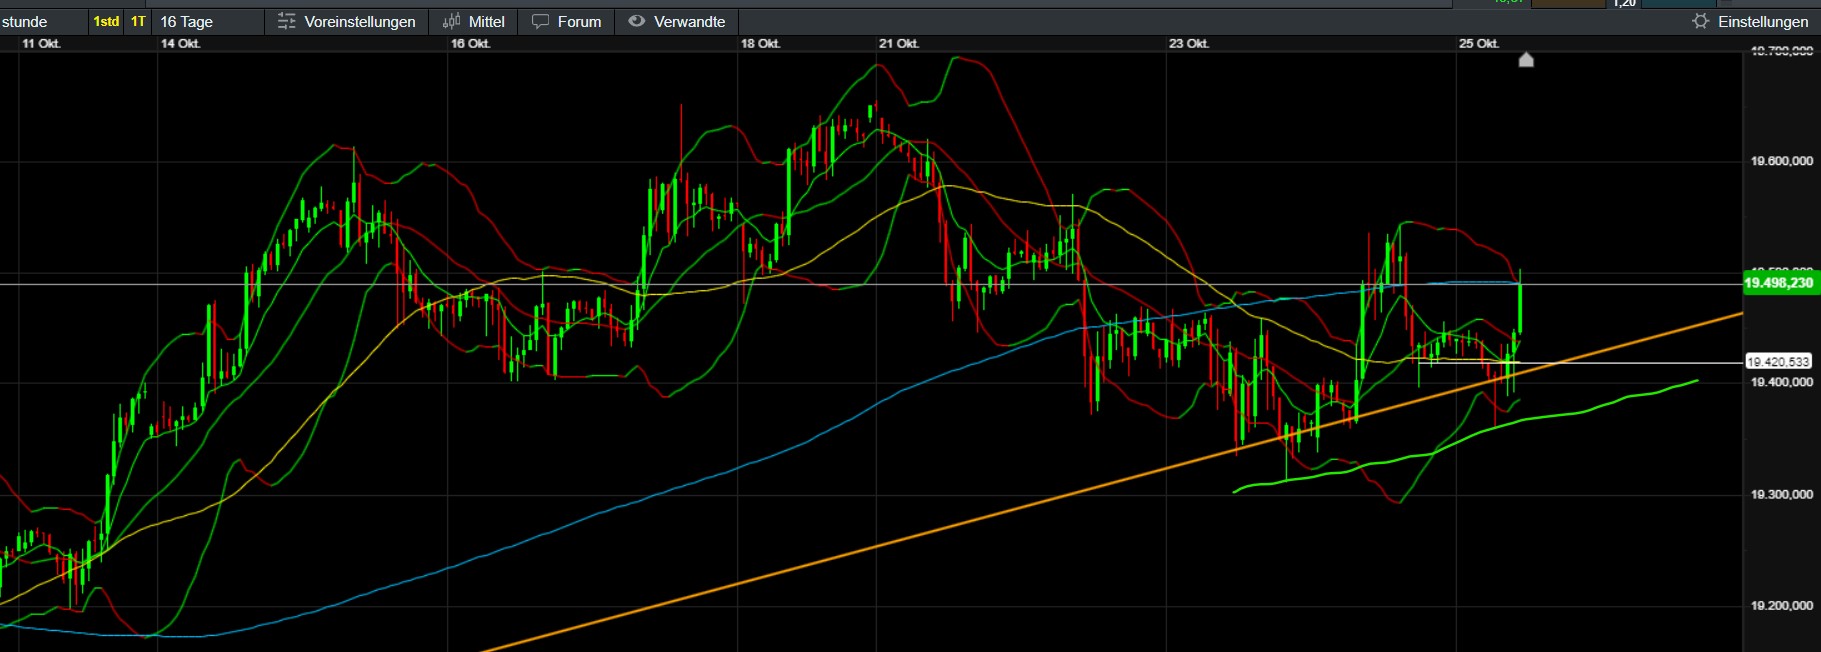Open Voreinstellungen presets
1821x652 pixels.
point(346,21)
